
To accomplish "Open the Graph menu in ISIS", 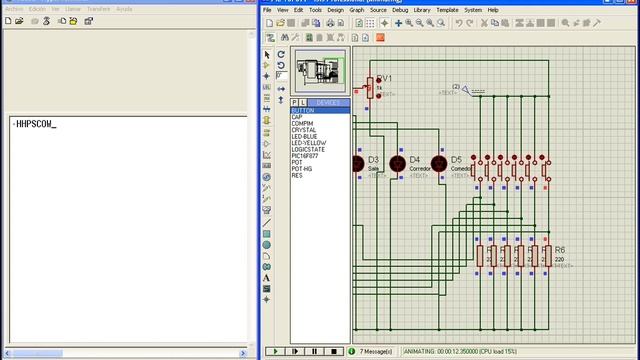I will pos(356,10).
